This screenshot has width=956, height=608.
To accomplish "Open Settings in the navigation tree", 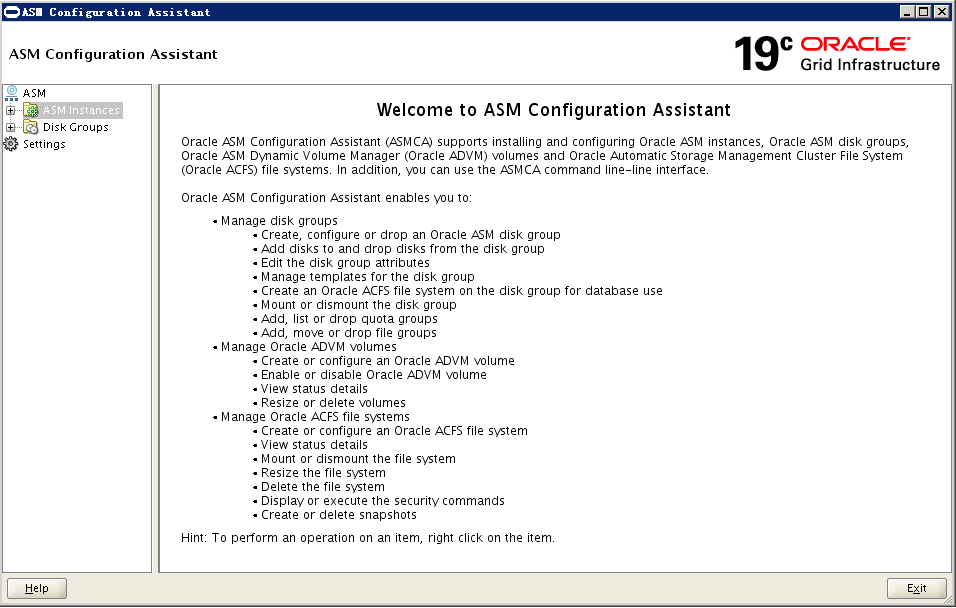I will pos(44,145).
